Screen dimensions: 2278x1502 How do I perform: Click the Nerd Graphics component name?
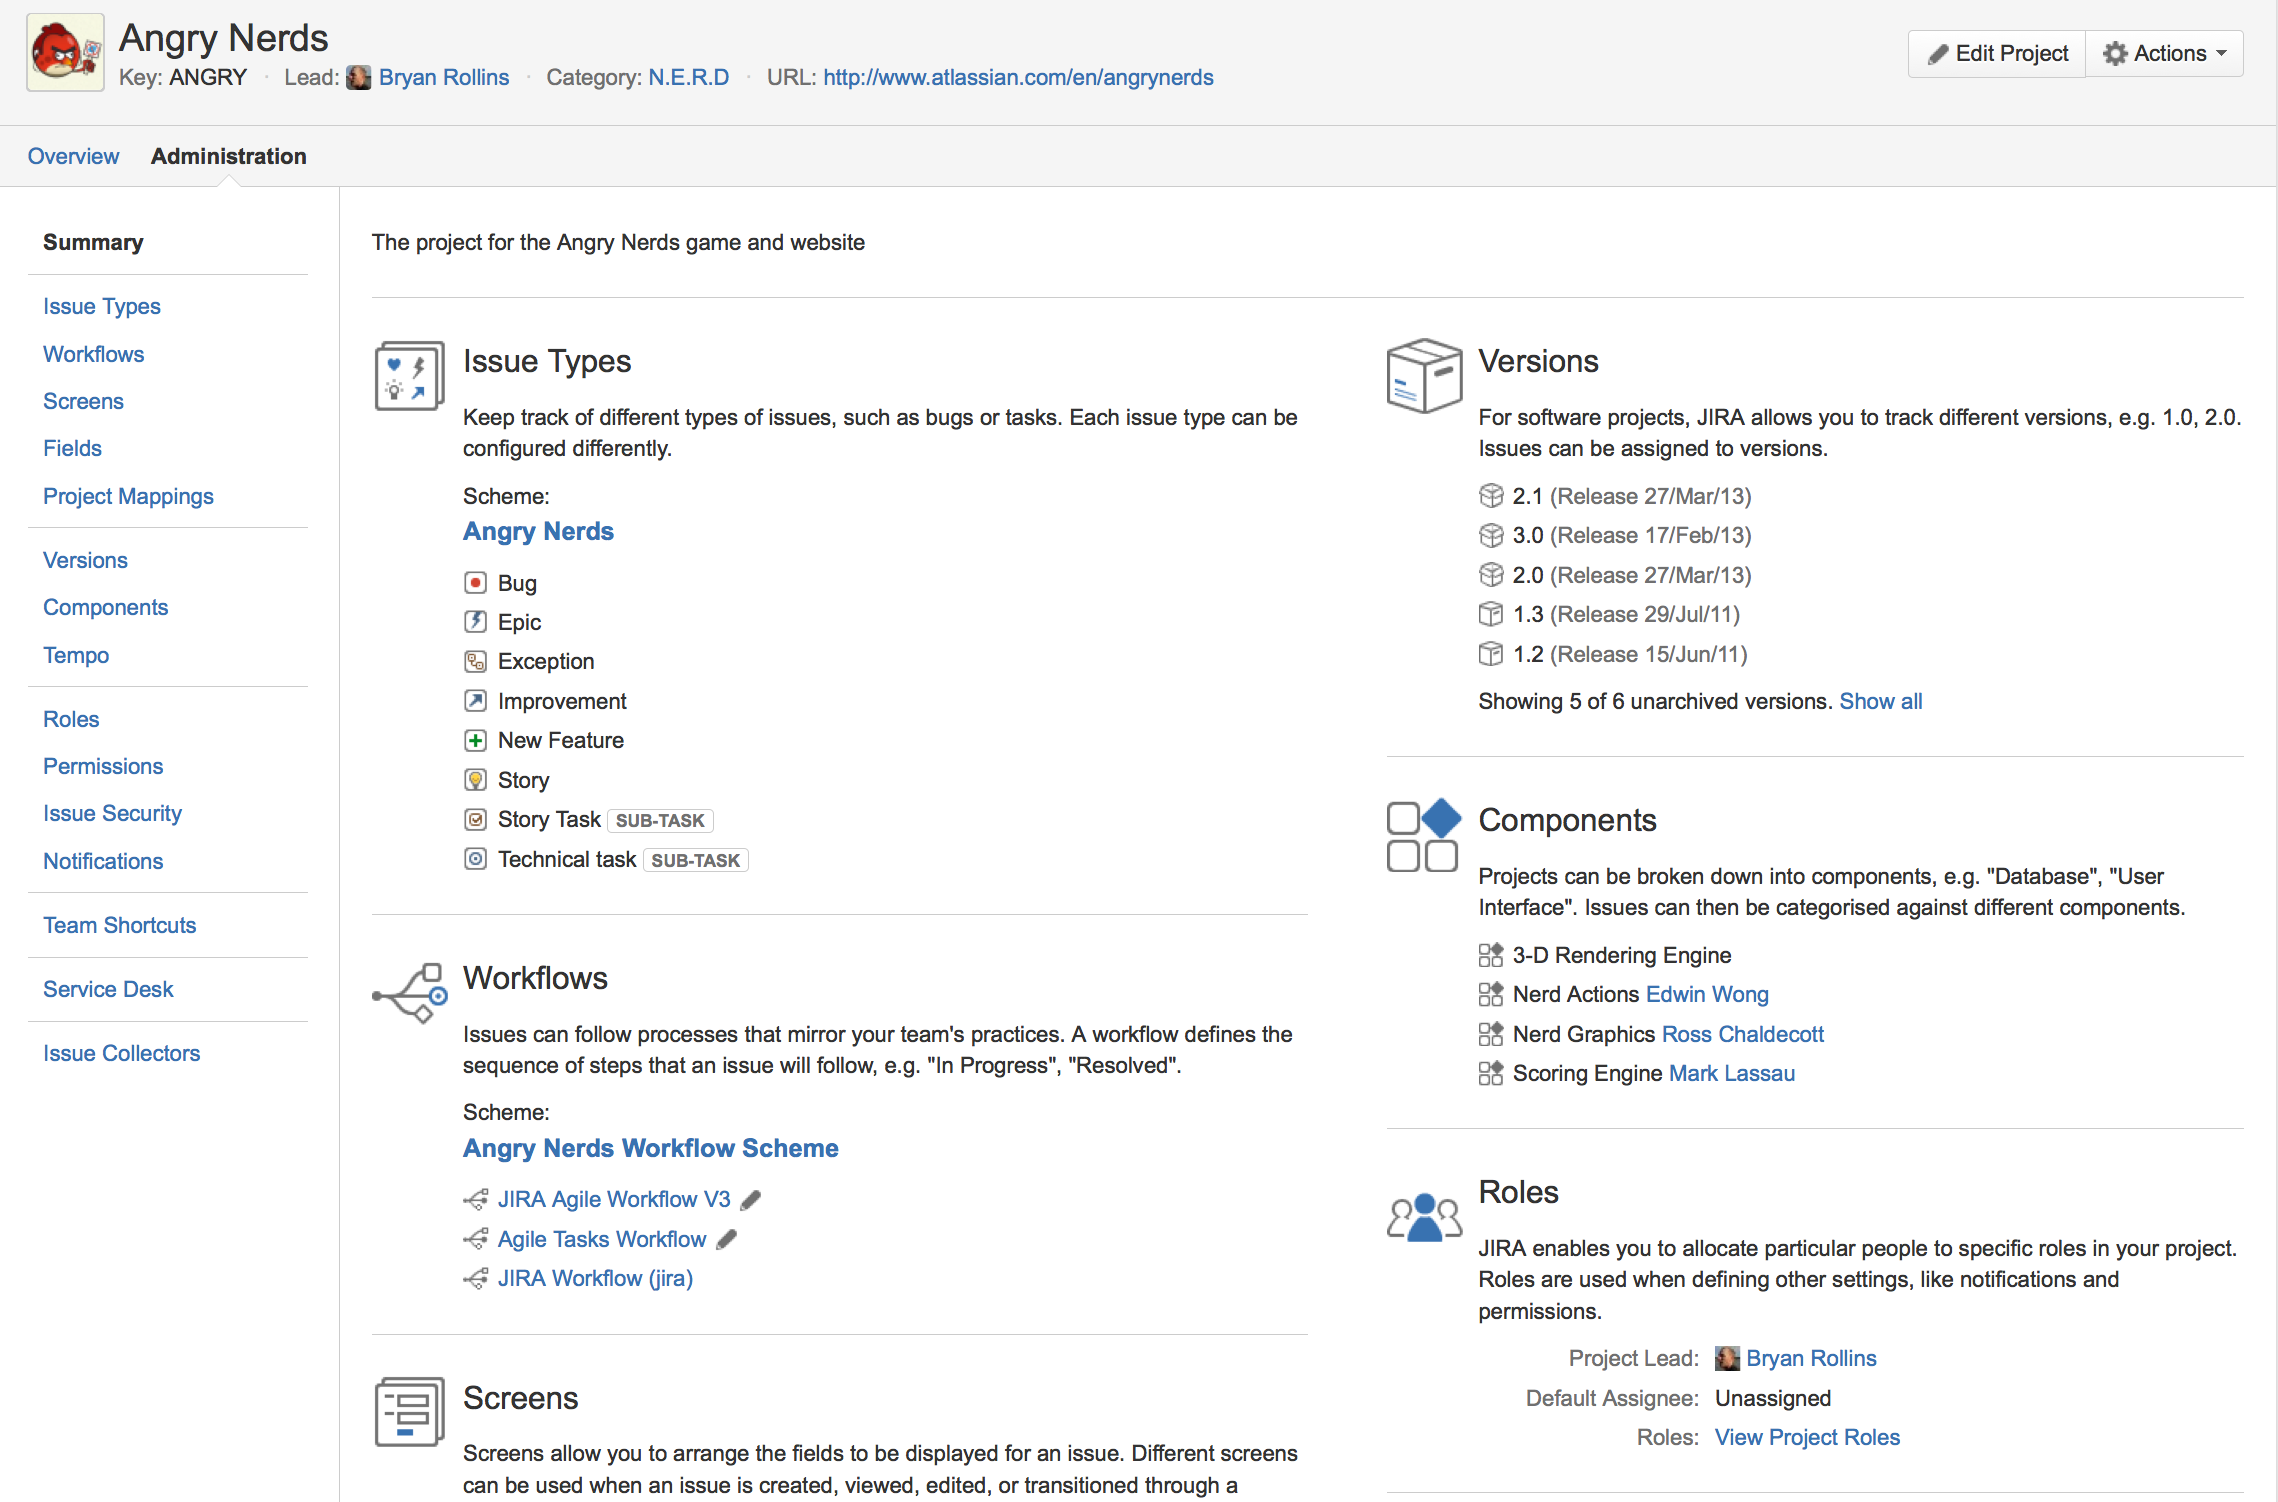(1584, 1034)
